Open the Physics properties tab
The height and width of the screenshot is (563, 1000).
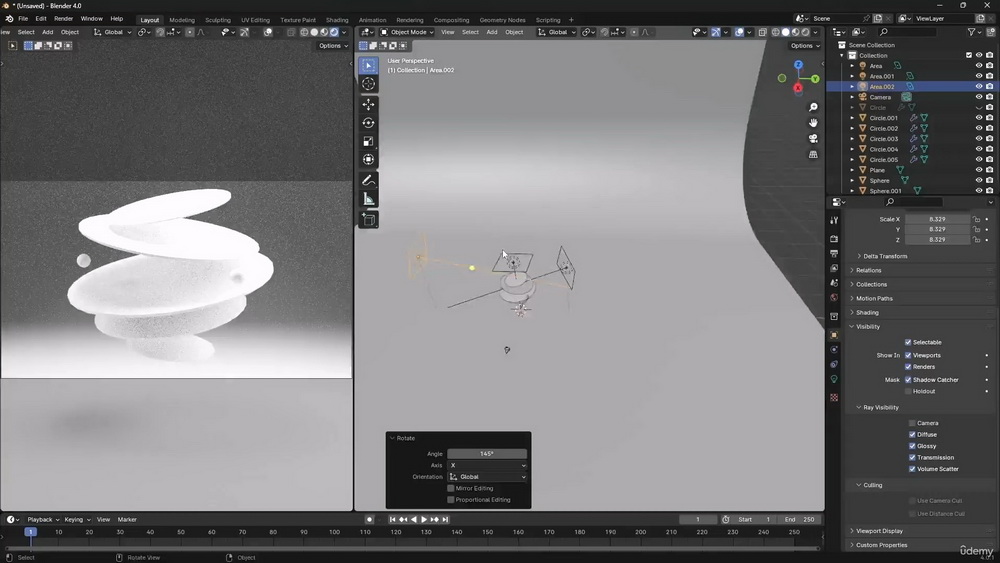pos(834,349)
